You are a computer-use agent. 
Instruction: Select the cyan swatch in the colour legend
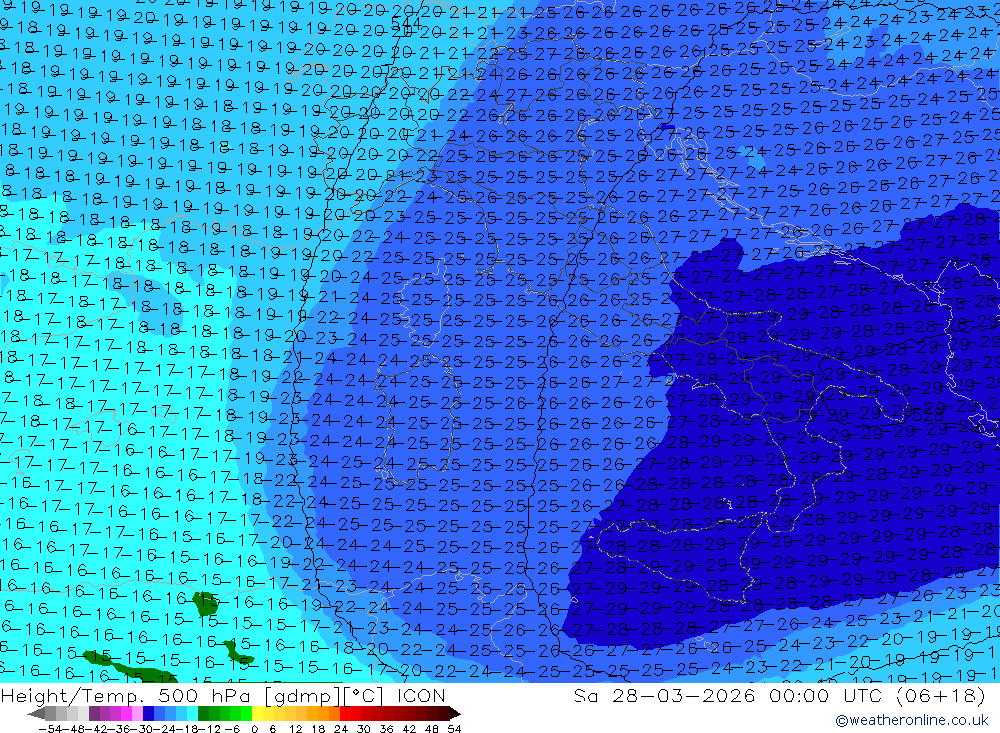coord(193,714)
